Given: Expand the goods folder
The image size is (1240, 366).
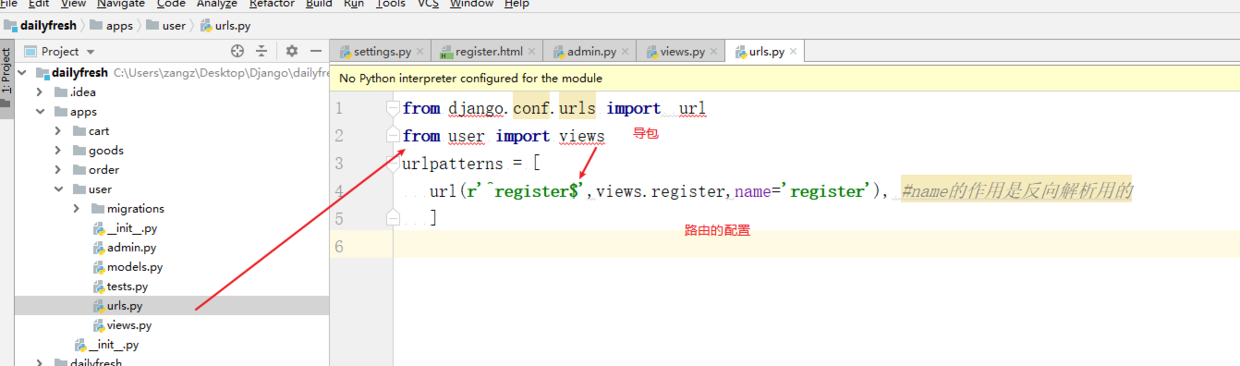Looking at the screenshot, I should 60,150.
